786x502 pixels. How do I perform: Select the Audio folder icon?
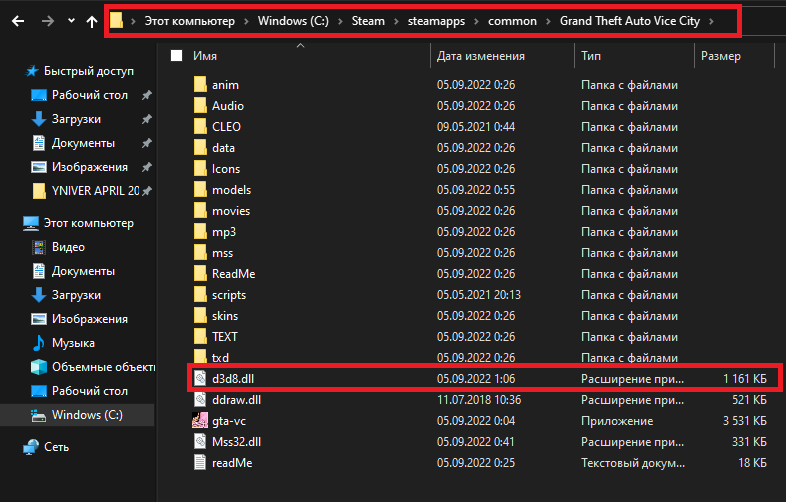(200, 105)
